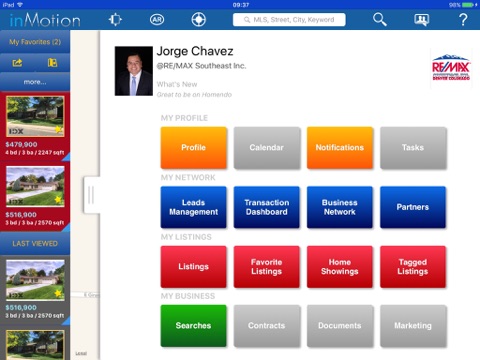Open the Leads Management tile
Viewport: 480px width, 360px height.
click(193, 207)
